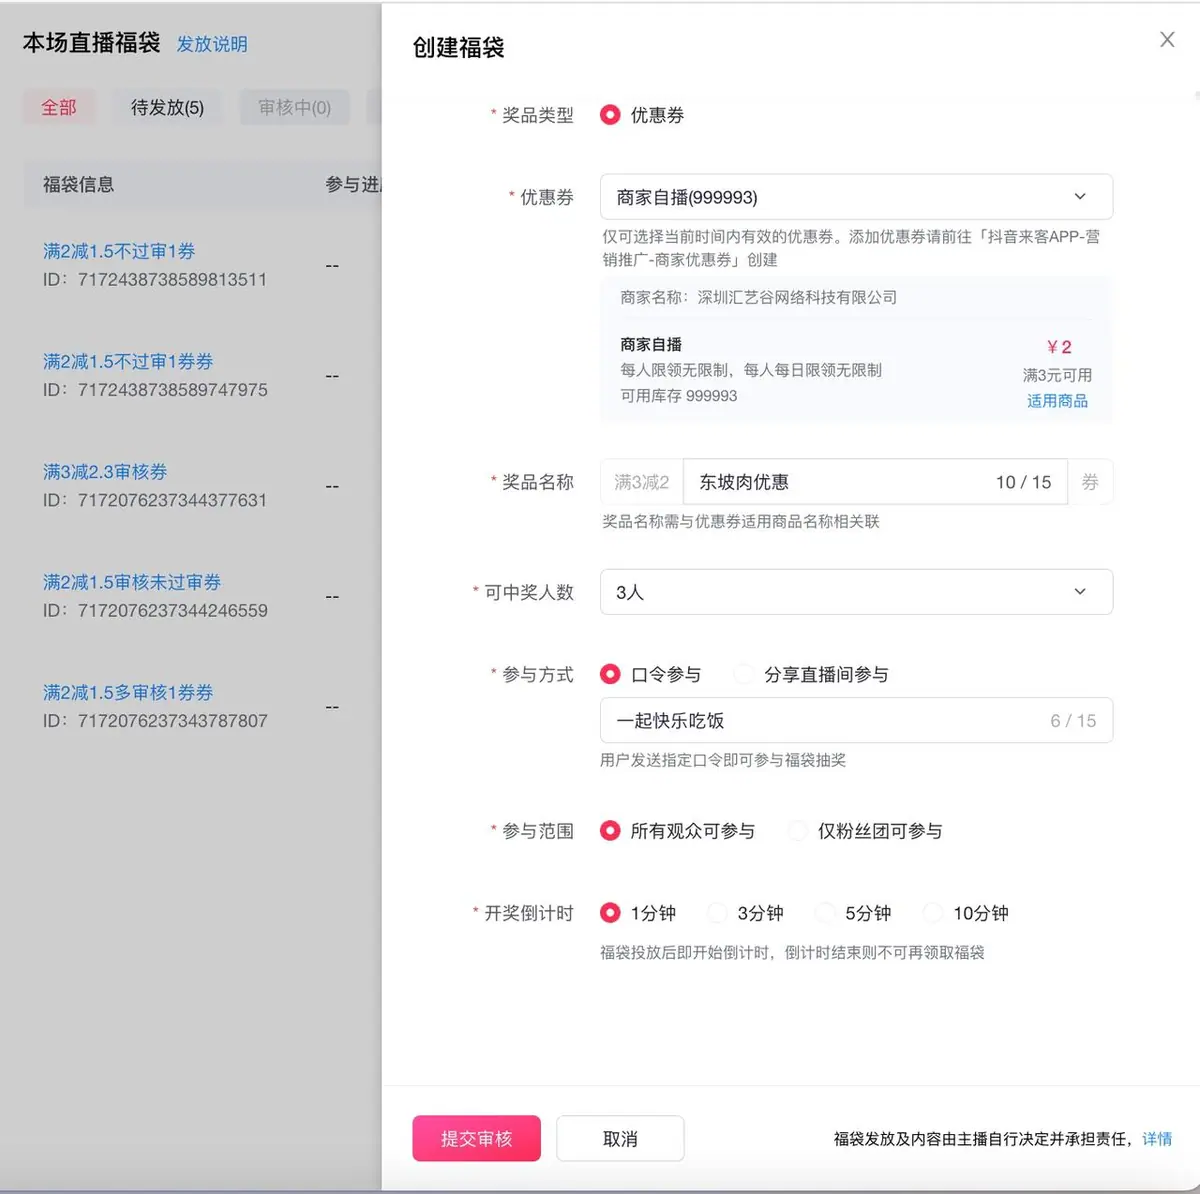Open 满3减2.3审核券 entry

point(105,471)
